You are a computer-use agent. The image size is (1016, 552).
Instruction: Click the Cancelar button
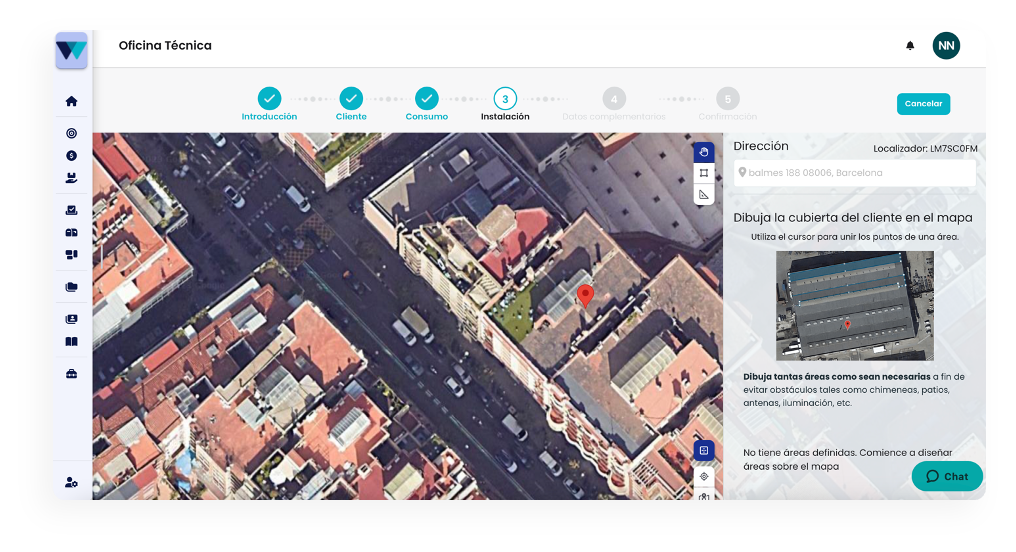point(923,104)
